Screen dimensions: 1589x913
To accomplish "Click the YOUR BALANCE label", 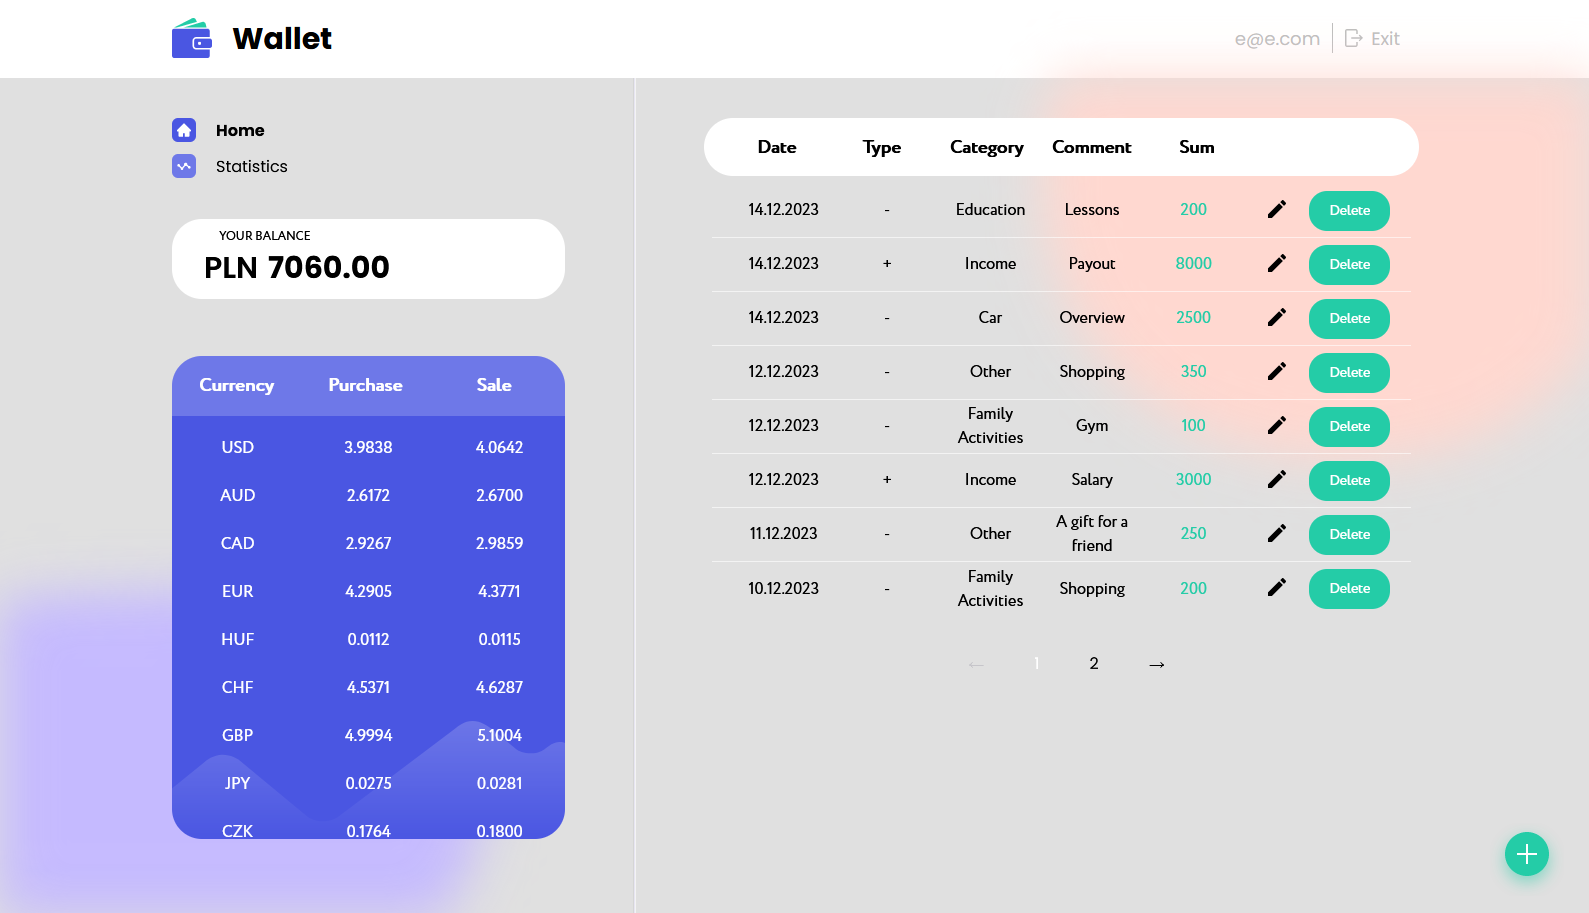I will (x=265, y=236).
